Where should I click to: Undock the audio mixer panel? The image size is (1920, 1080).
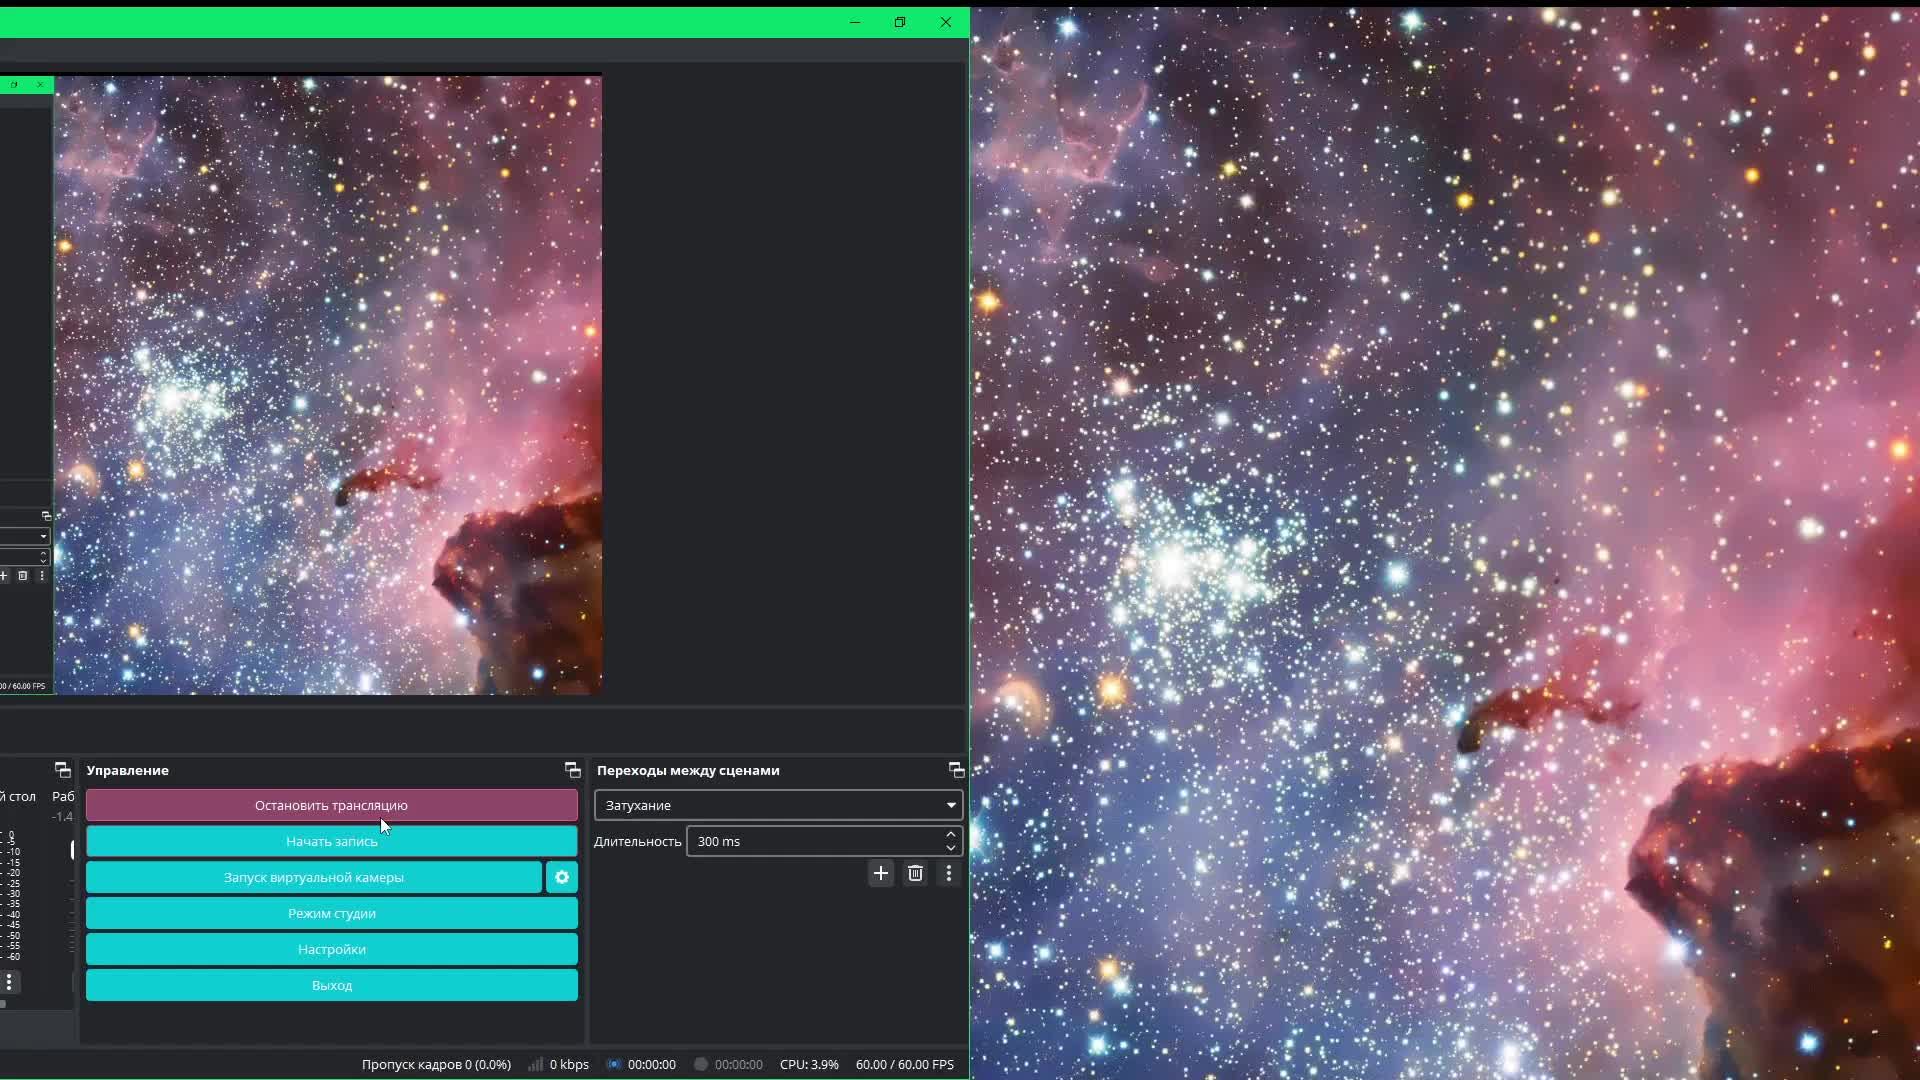click(x=62, y=770)
